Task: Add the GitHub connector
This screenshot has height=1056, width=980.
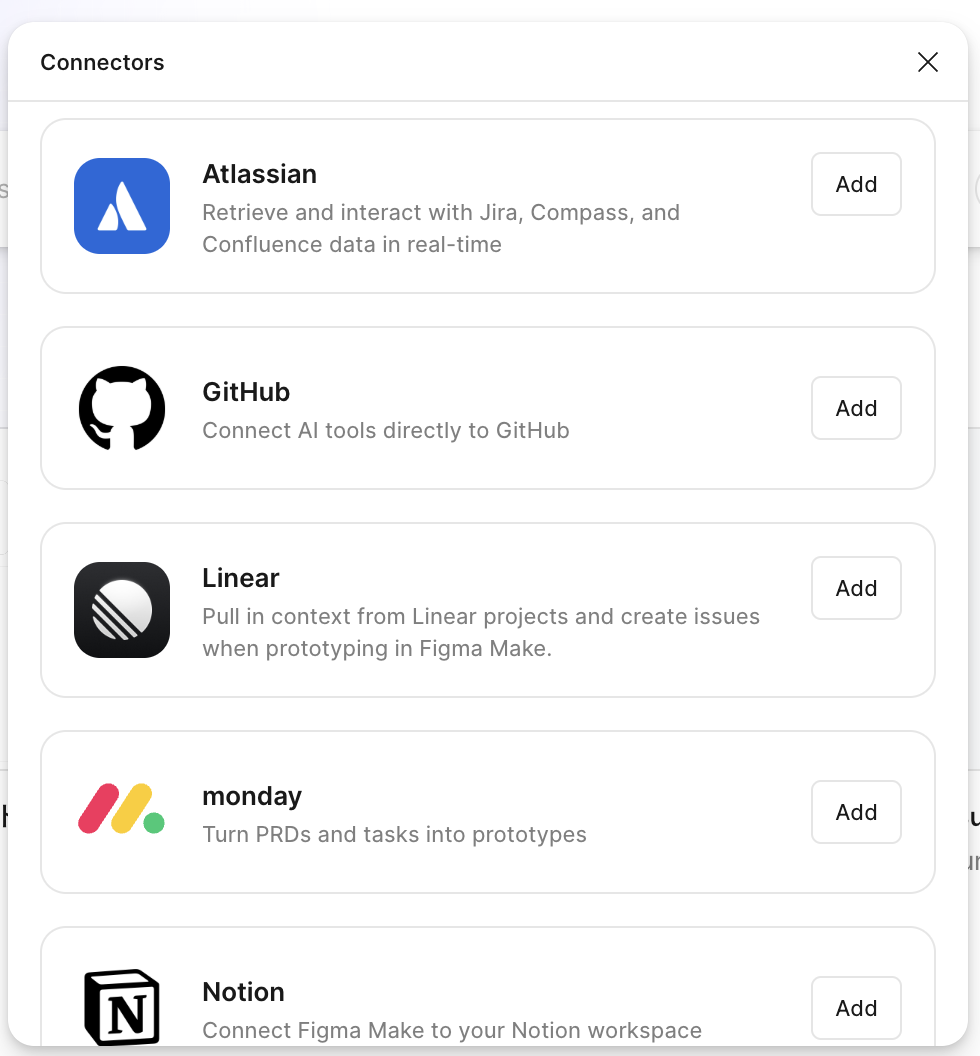Action: (856, 408)
